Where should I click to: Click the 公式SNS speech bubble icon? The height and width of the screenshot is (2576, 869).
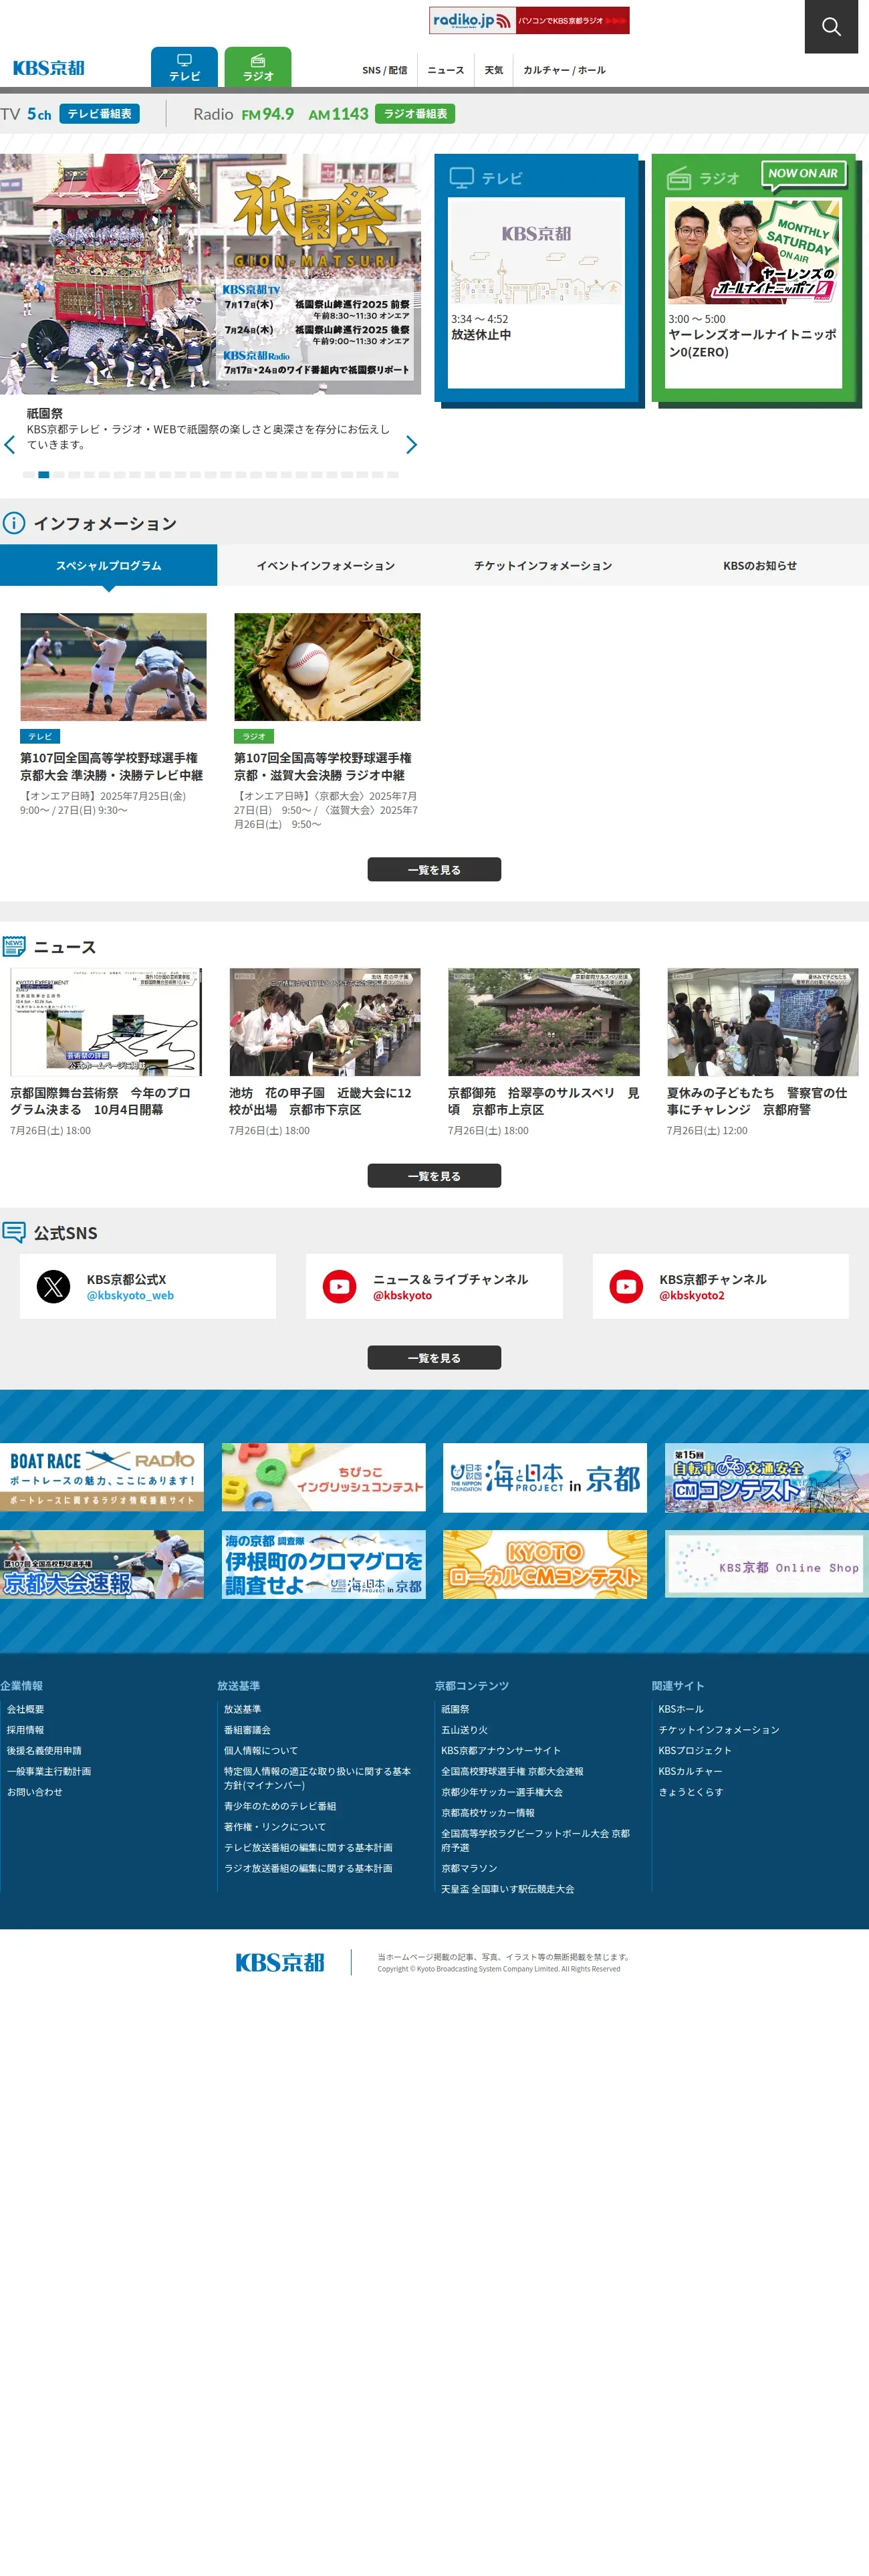(14, 1232)
